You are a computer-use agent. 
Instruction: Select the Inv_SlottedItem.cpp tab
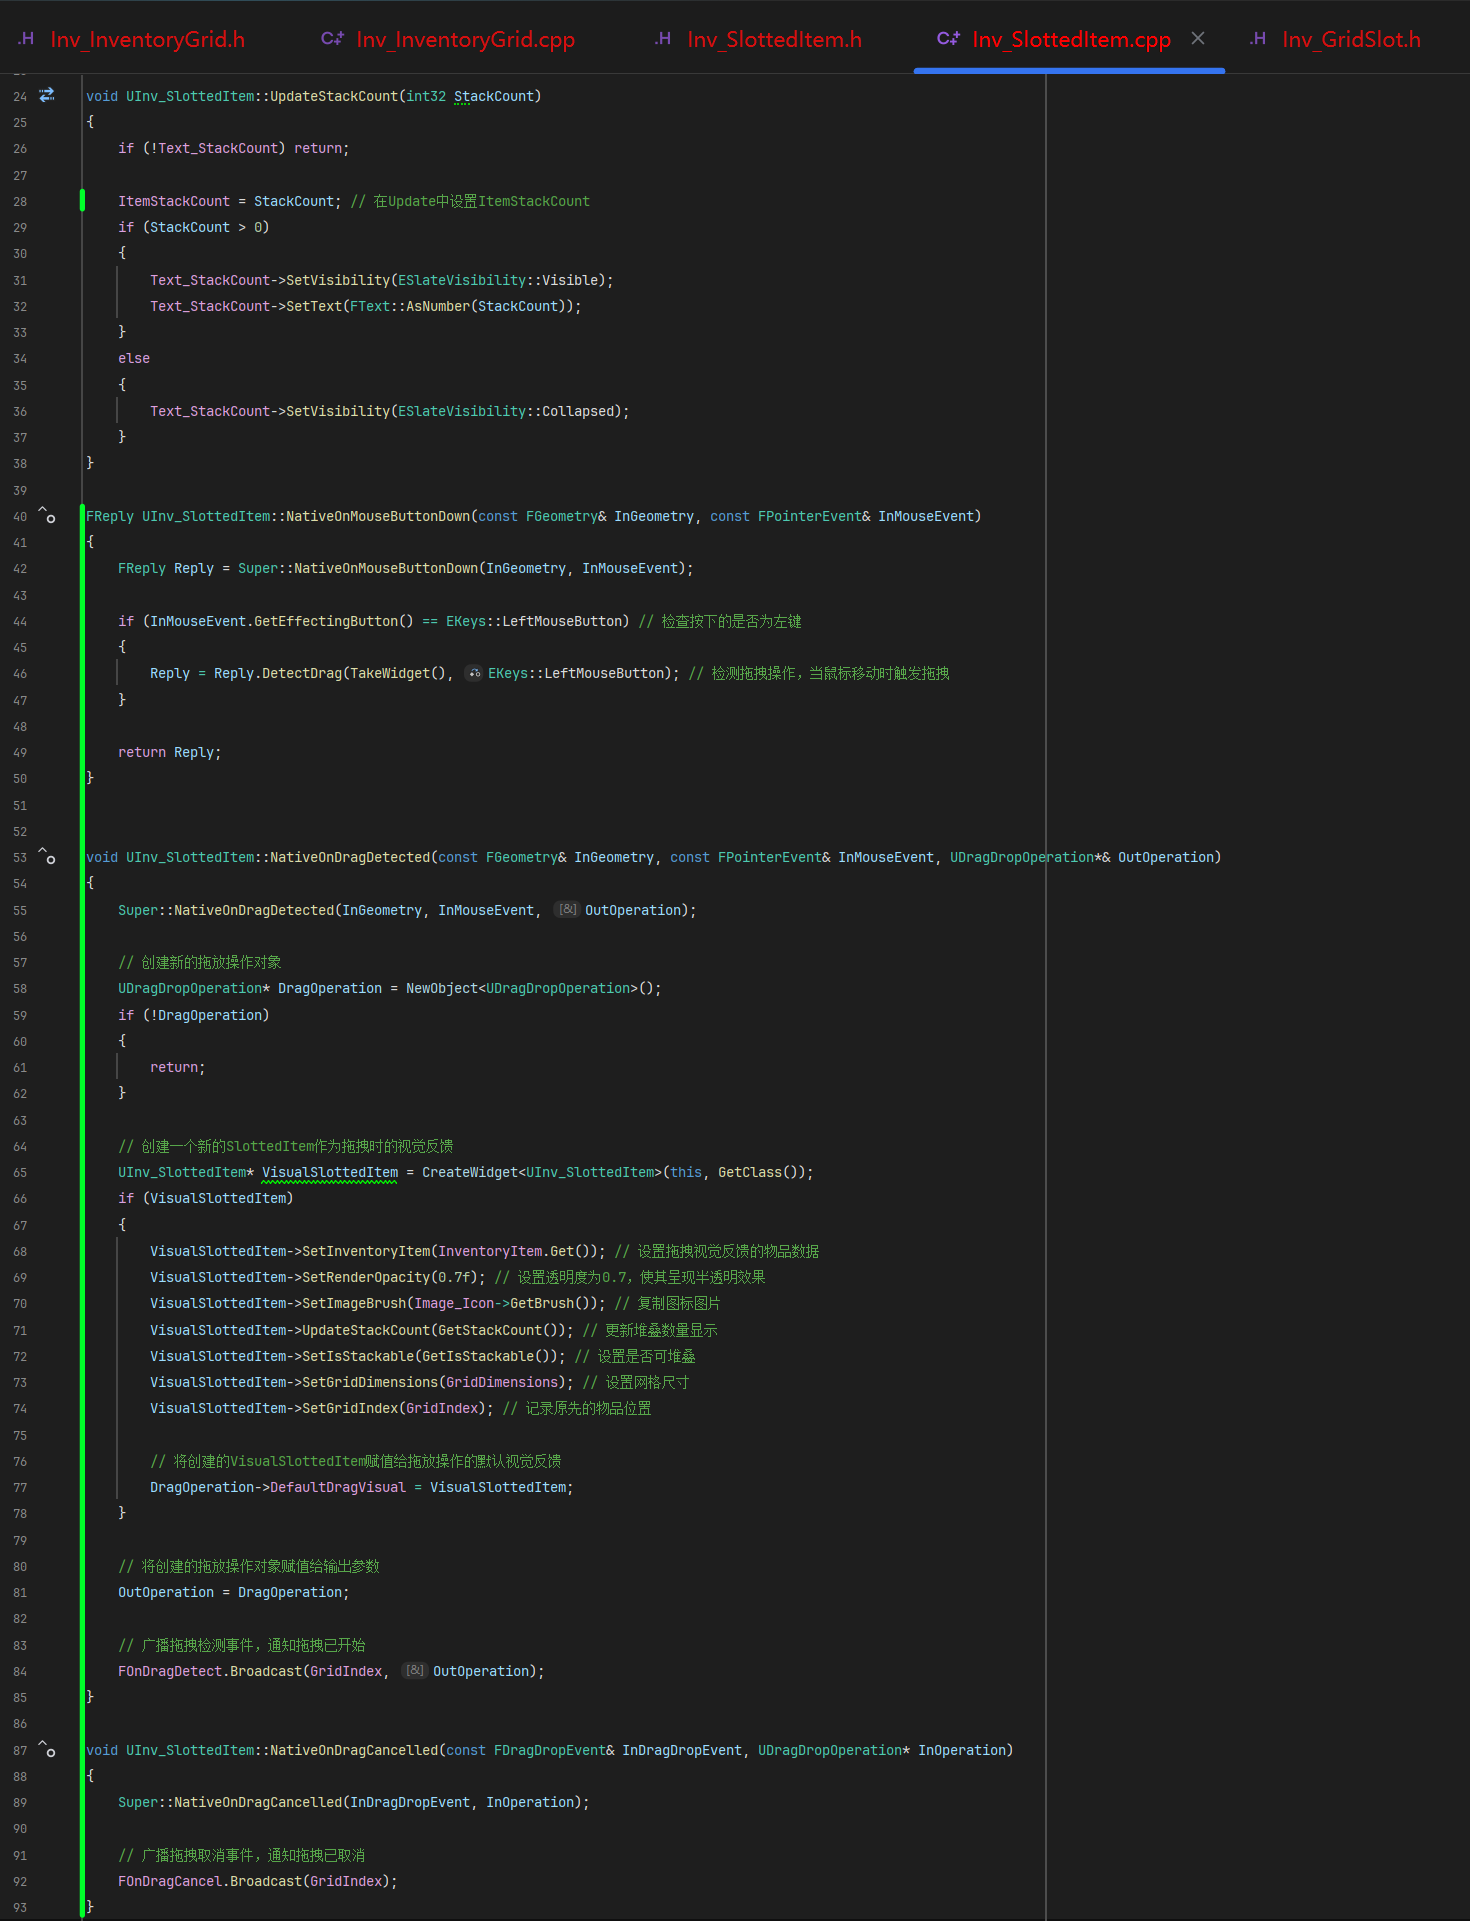(x=1071, y=39)
